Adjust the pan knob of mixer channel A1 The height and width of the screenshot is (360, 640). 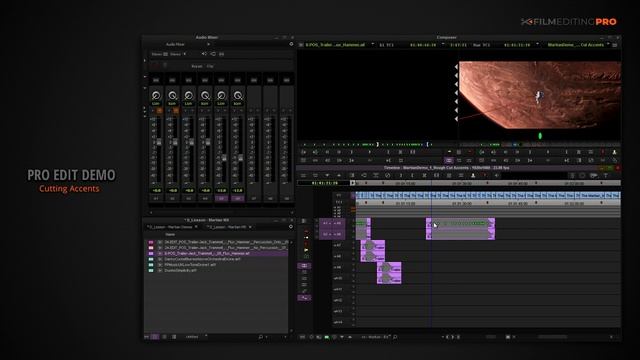[x=156, y=96]
